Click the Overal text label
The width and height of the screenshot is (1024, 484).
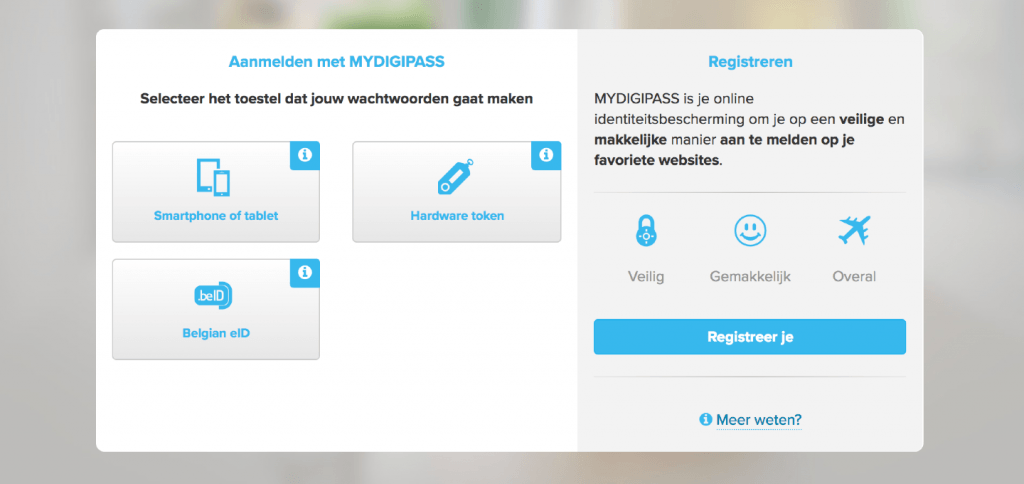pos(854,276)
